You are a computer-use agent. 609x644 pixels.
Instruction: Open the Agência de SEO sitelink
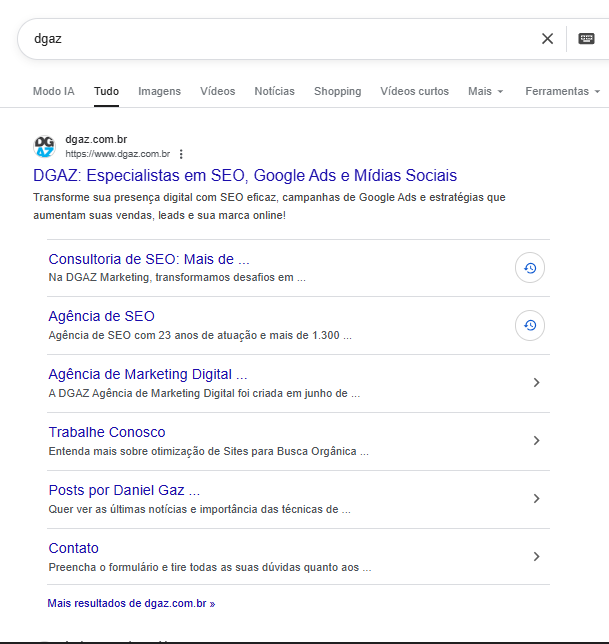(101, 316)
